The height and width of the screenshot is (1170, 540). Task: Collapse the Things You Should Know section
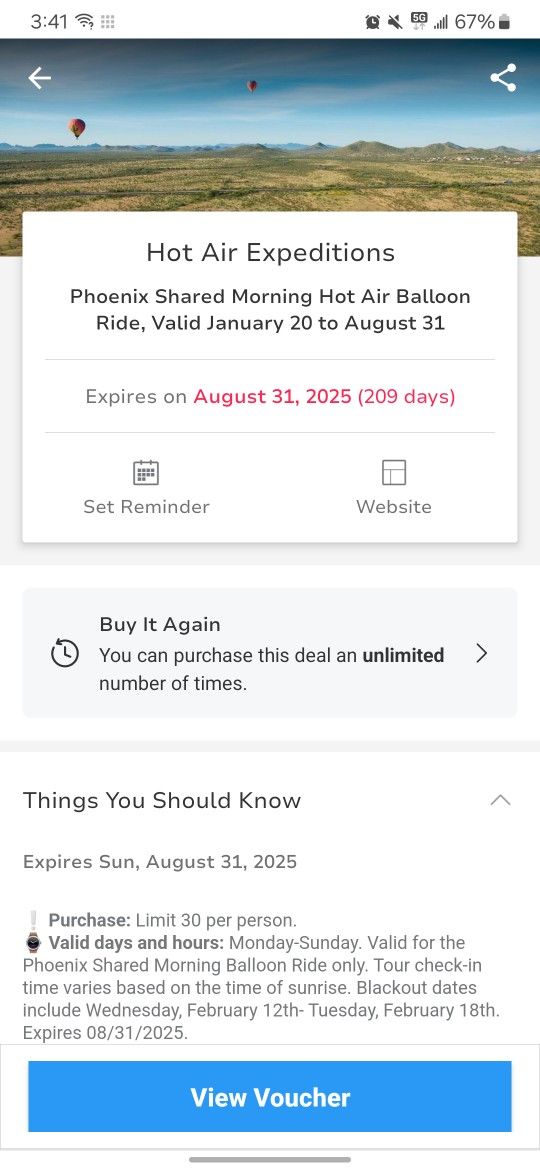click(x=500, y=800)
